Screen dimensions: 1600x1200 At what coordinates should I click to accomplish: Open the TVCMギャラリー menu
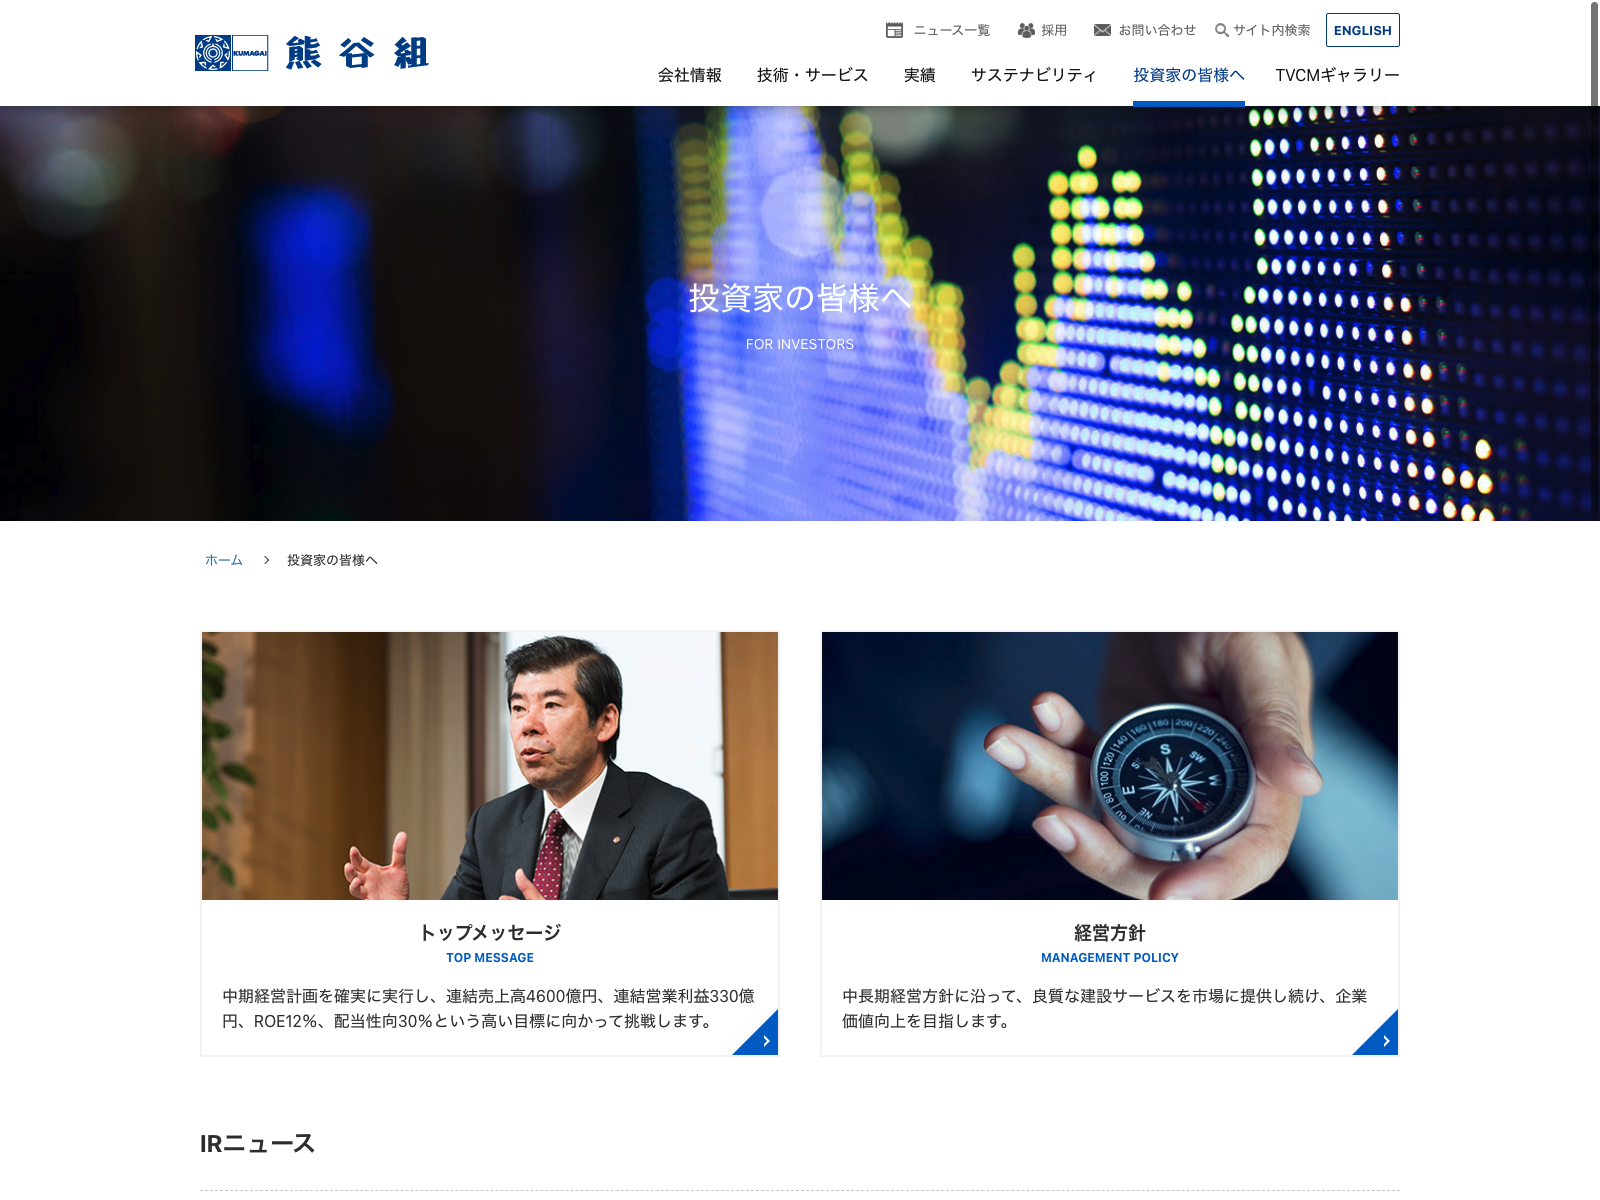(1337, 75)
